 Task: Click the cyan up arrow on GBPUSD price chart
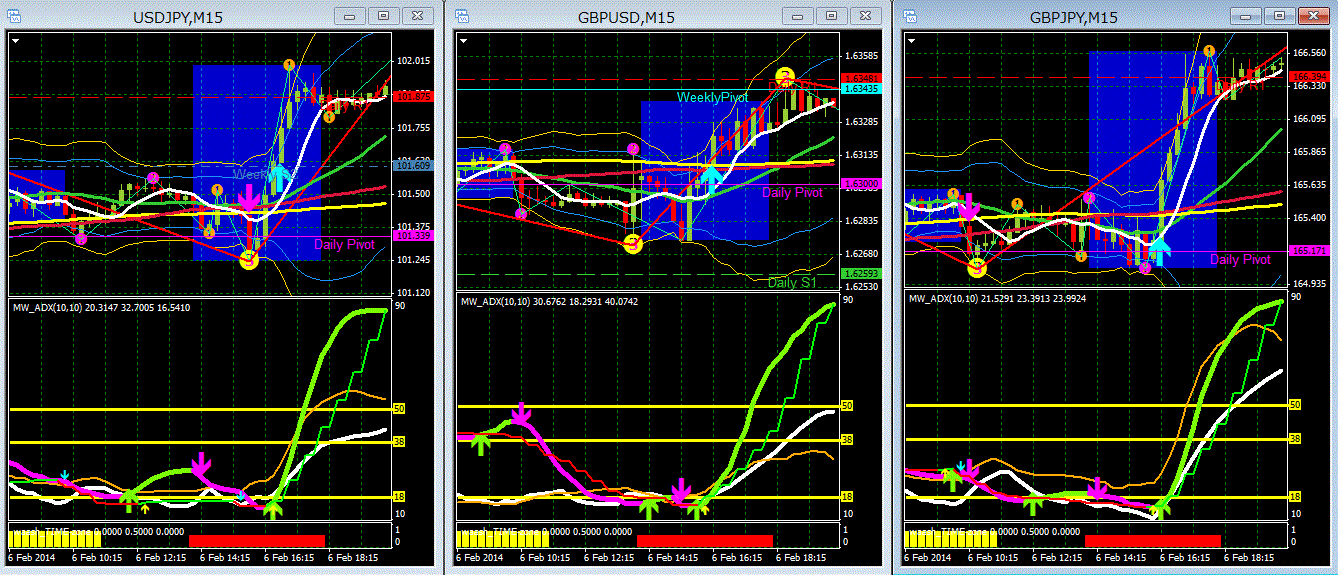point(711,179)
